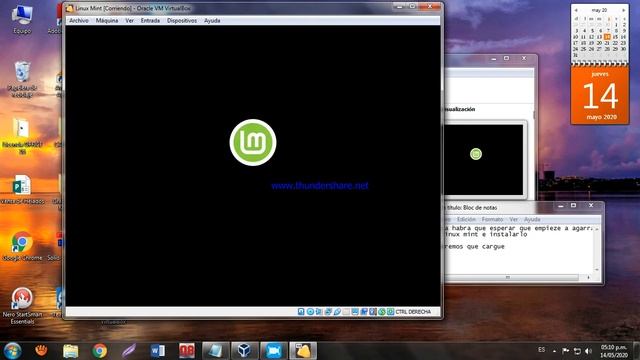Minimize the VirtualBox Manager background window
The image size is (640, 360).
494,59
